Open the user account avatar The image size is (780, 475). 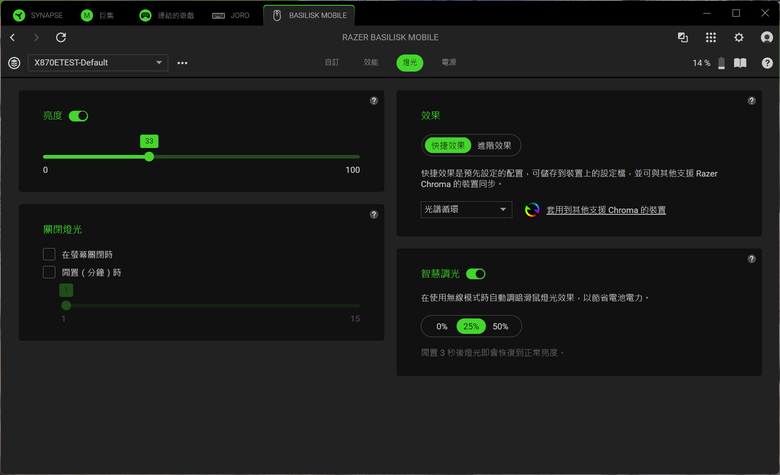point(767,37)
